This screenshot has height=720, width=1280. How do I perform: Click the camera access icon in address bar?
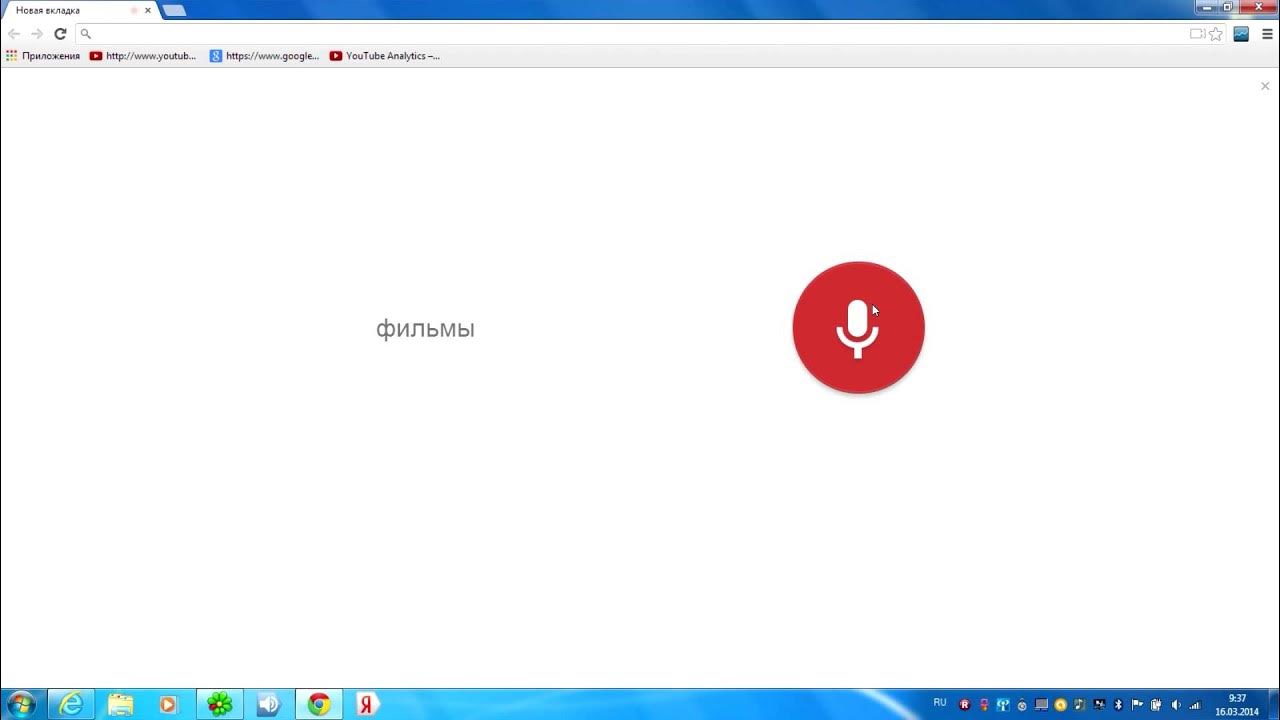point(1197,34)
